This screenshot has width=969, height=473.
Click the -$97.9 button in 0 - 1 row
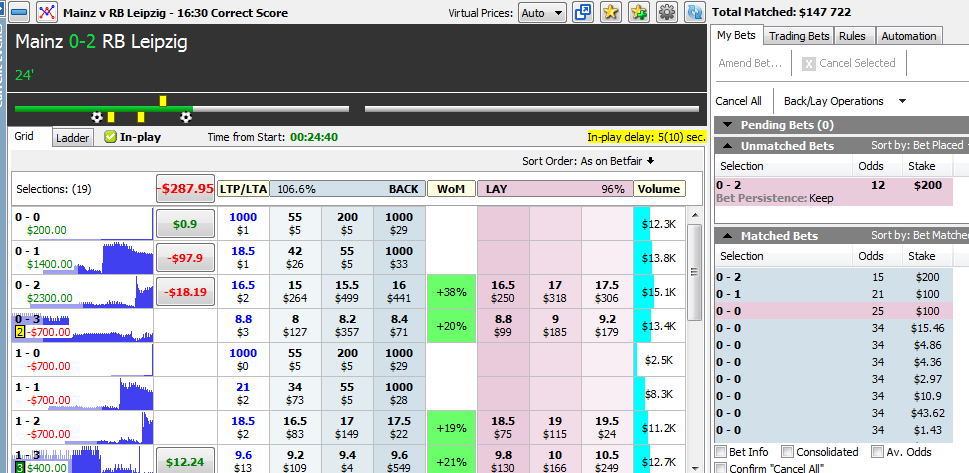point(185,258)
